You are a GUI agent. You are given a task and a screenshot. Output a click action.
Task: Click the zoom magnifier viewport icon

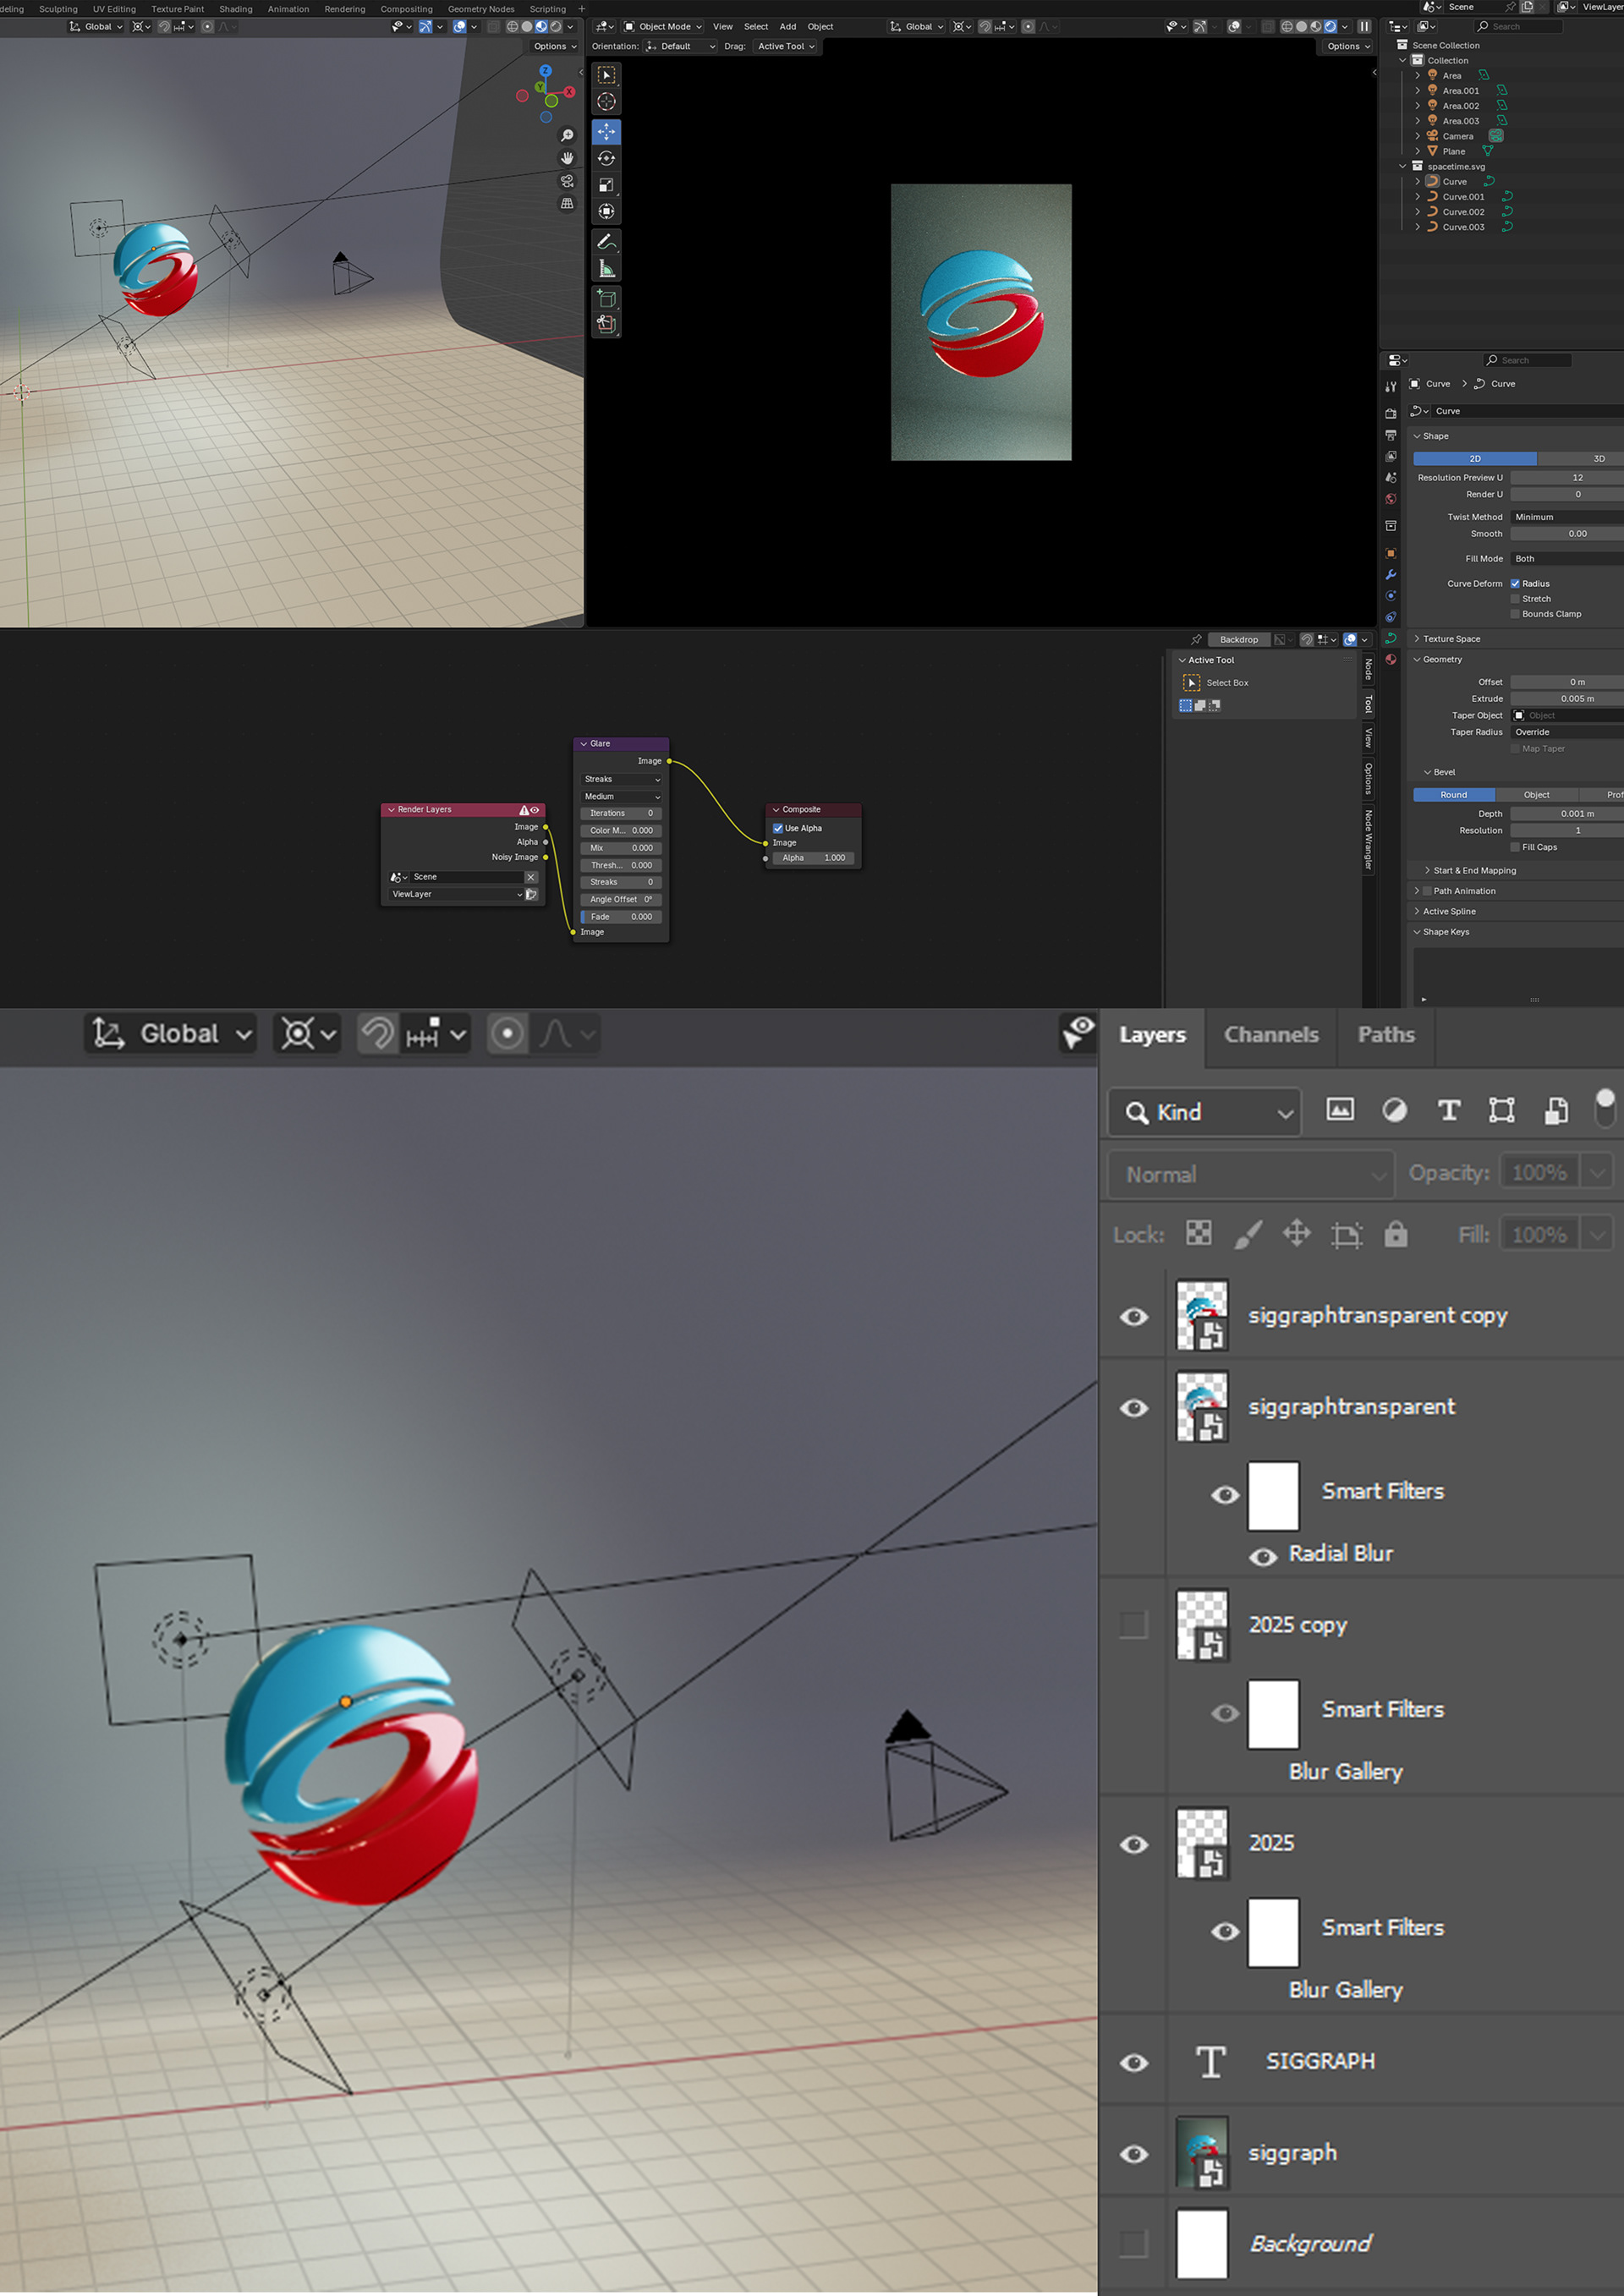click(x=567, y=135)
